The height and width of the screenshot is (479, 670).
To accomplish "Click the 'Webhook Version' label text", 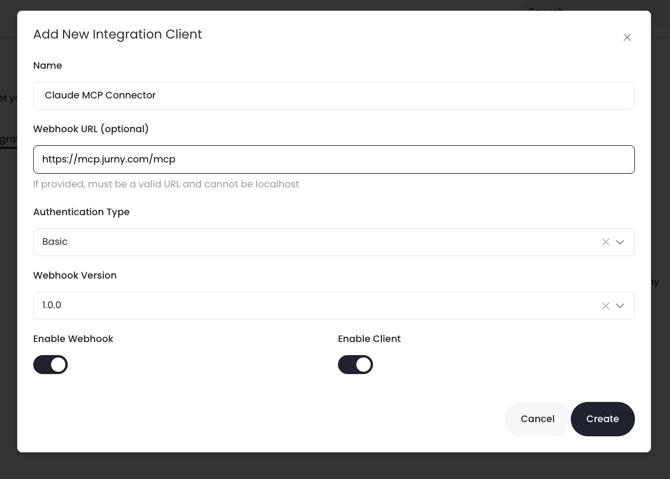I will pyautogui.click(x=75, y=276).
